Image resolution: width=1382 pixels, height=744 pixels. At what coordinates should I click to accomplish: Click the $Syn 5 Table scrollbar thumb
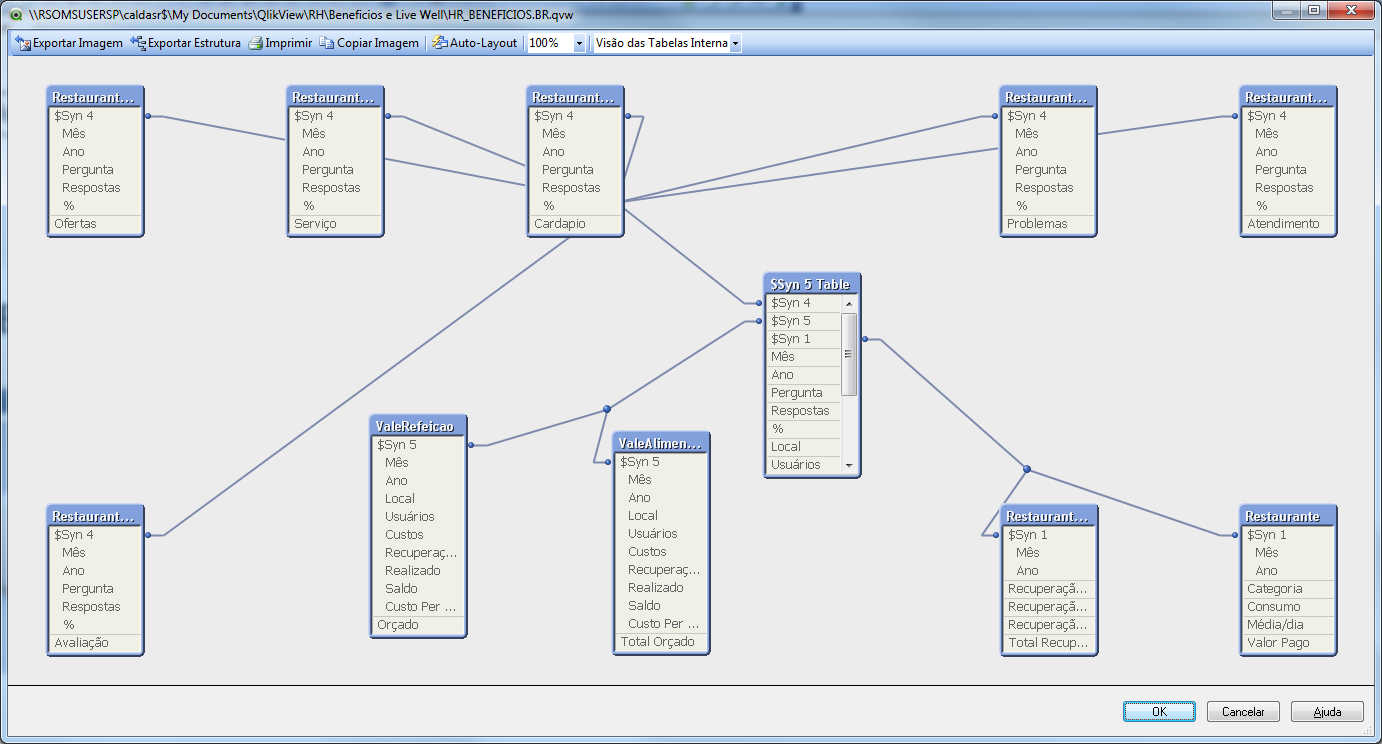tap(849, 354)
